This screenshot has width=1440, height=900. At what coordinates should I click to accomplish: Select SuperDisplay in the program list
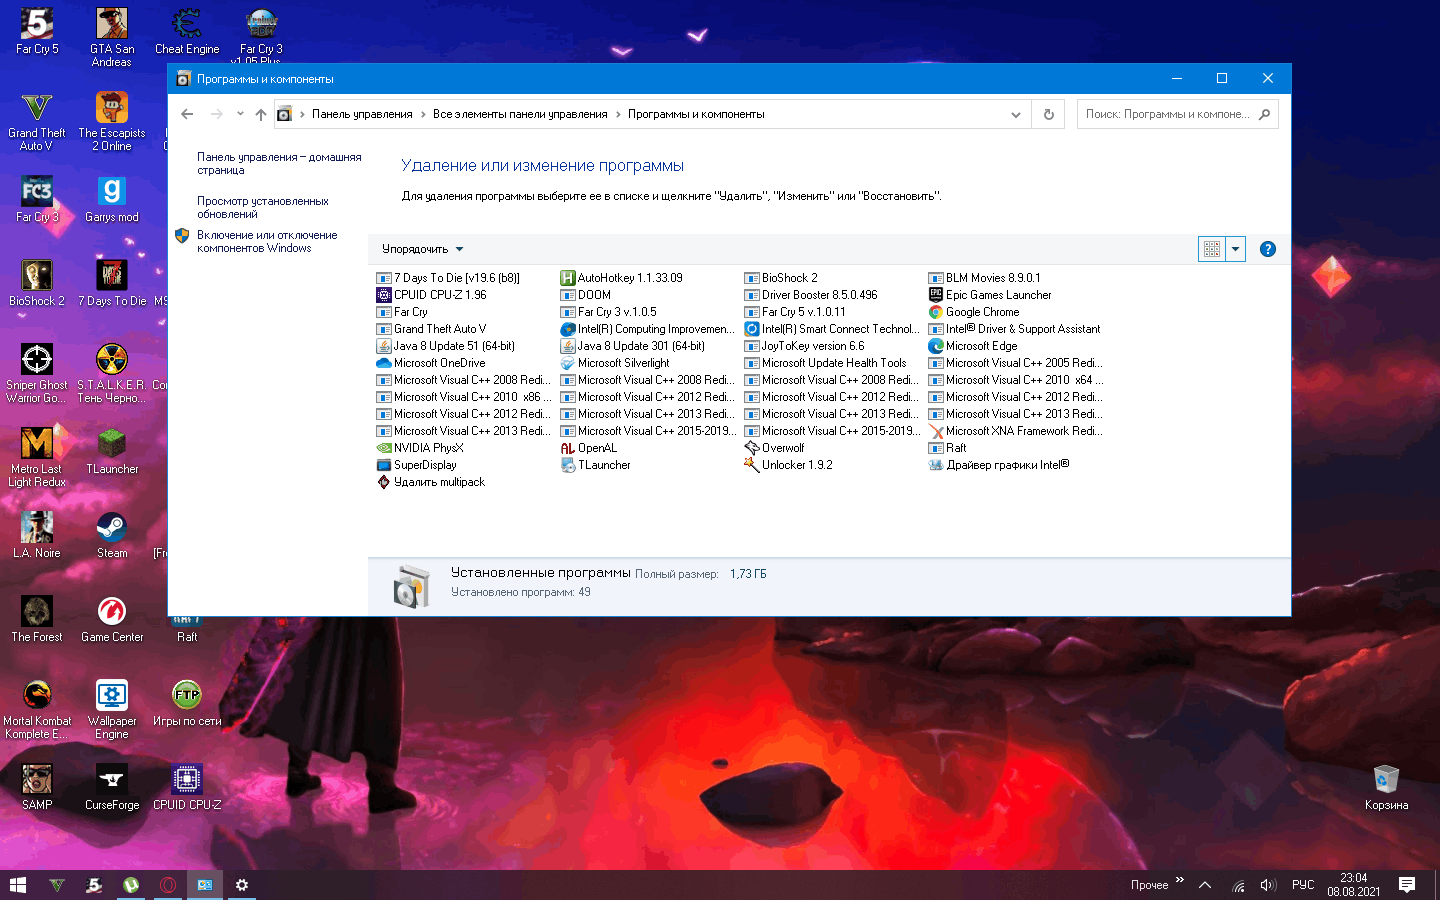[417, 465]
